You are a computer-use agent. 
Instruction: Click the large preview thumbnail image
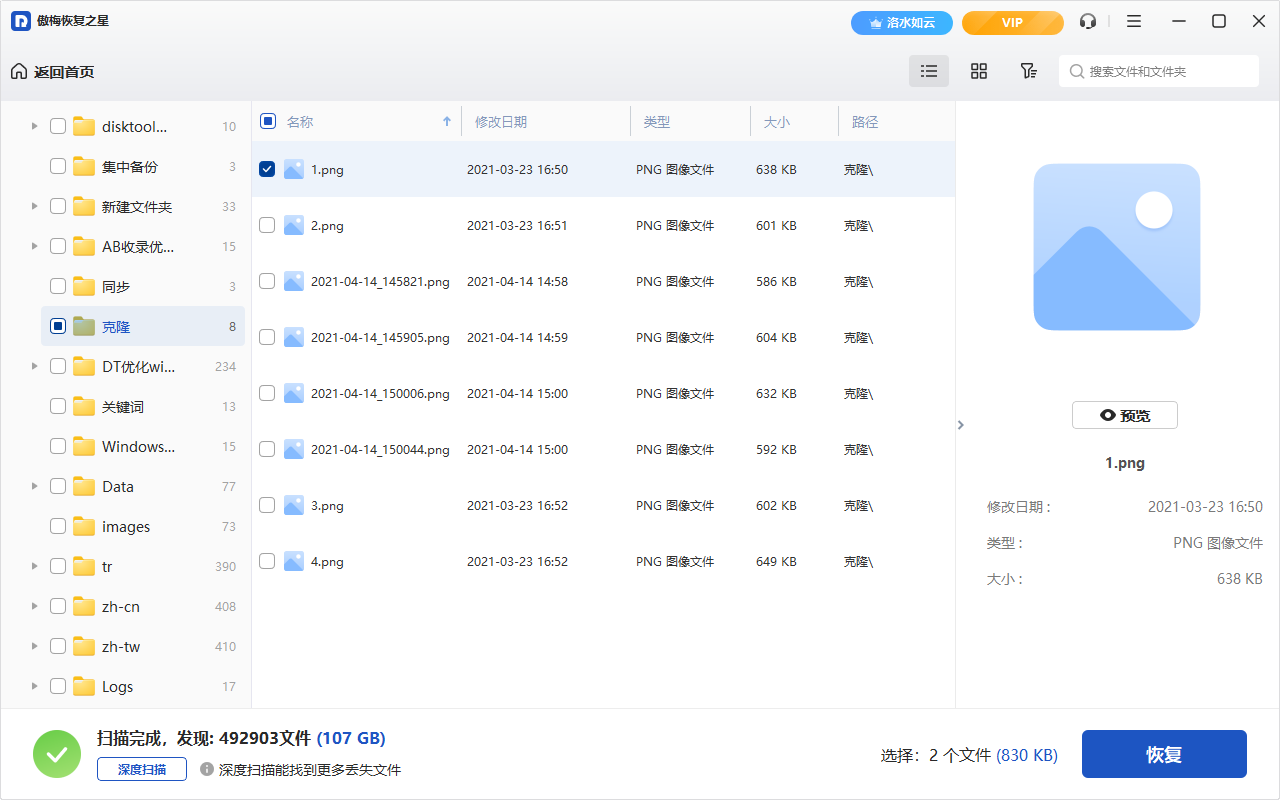click(1117, 247)
